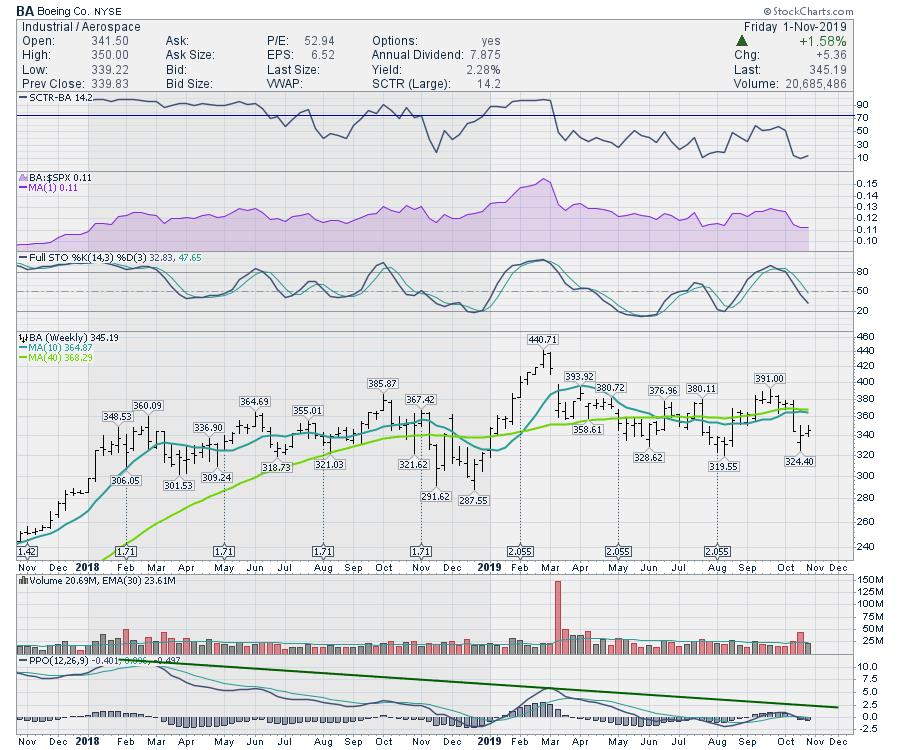Click the MA(10) 364.87 legend text
The width and height of the screenshot is (900, 750).
coord(60,348)
